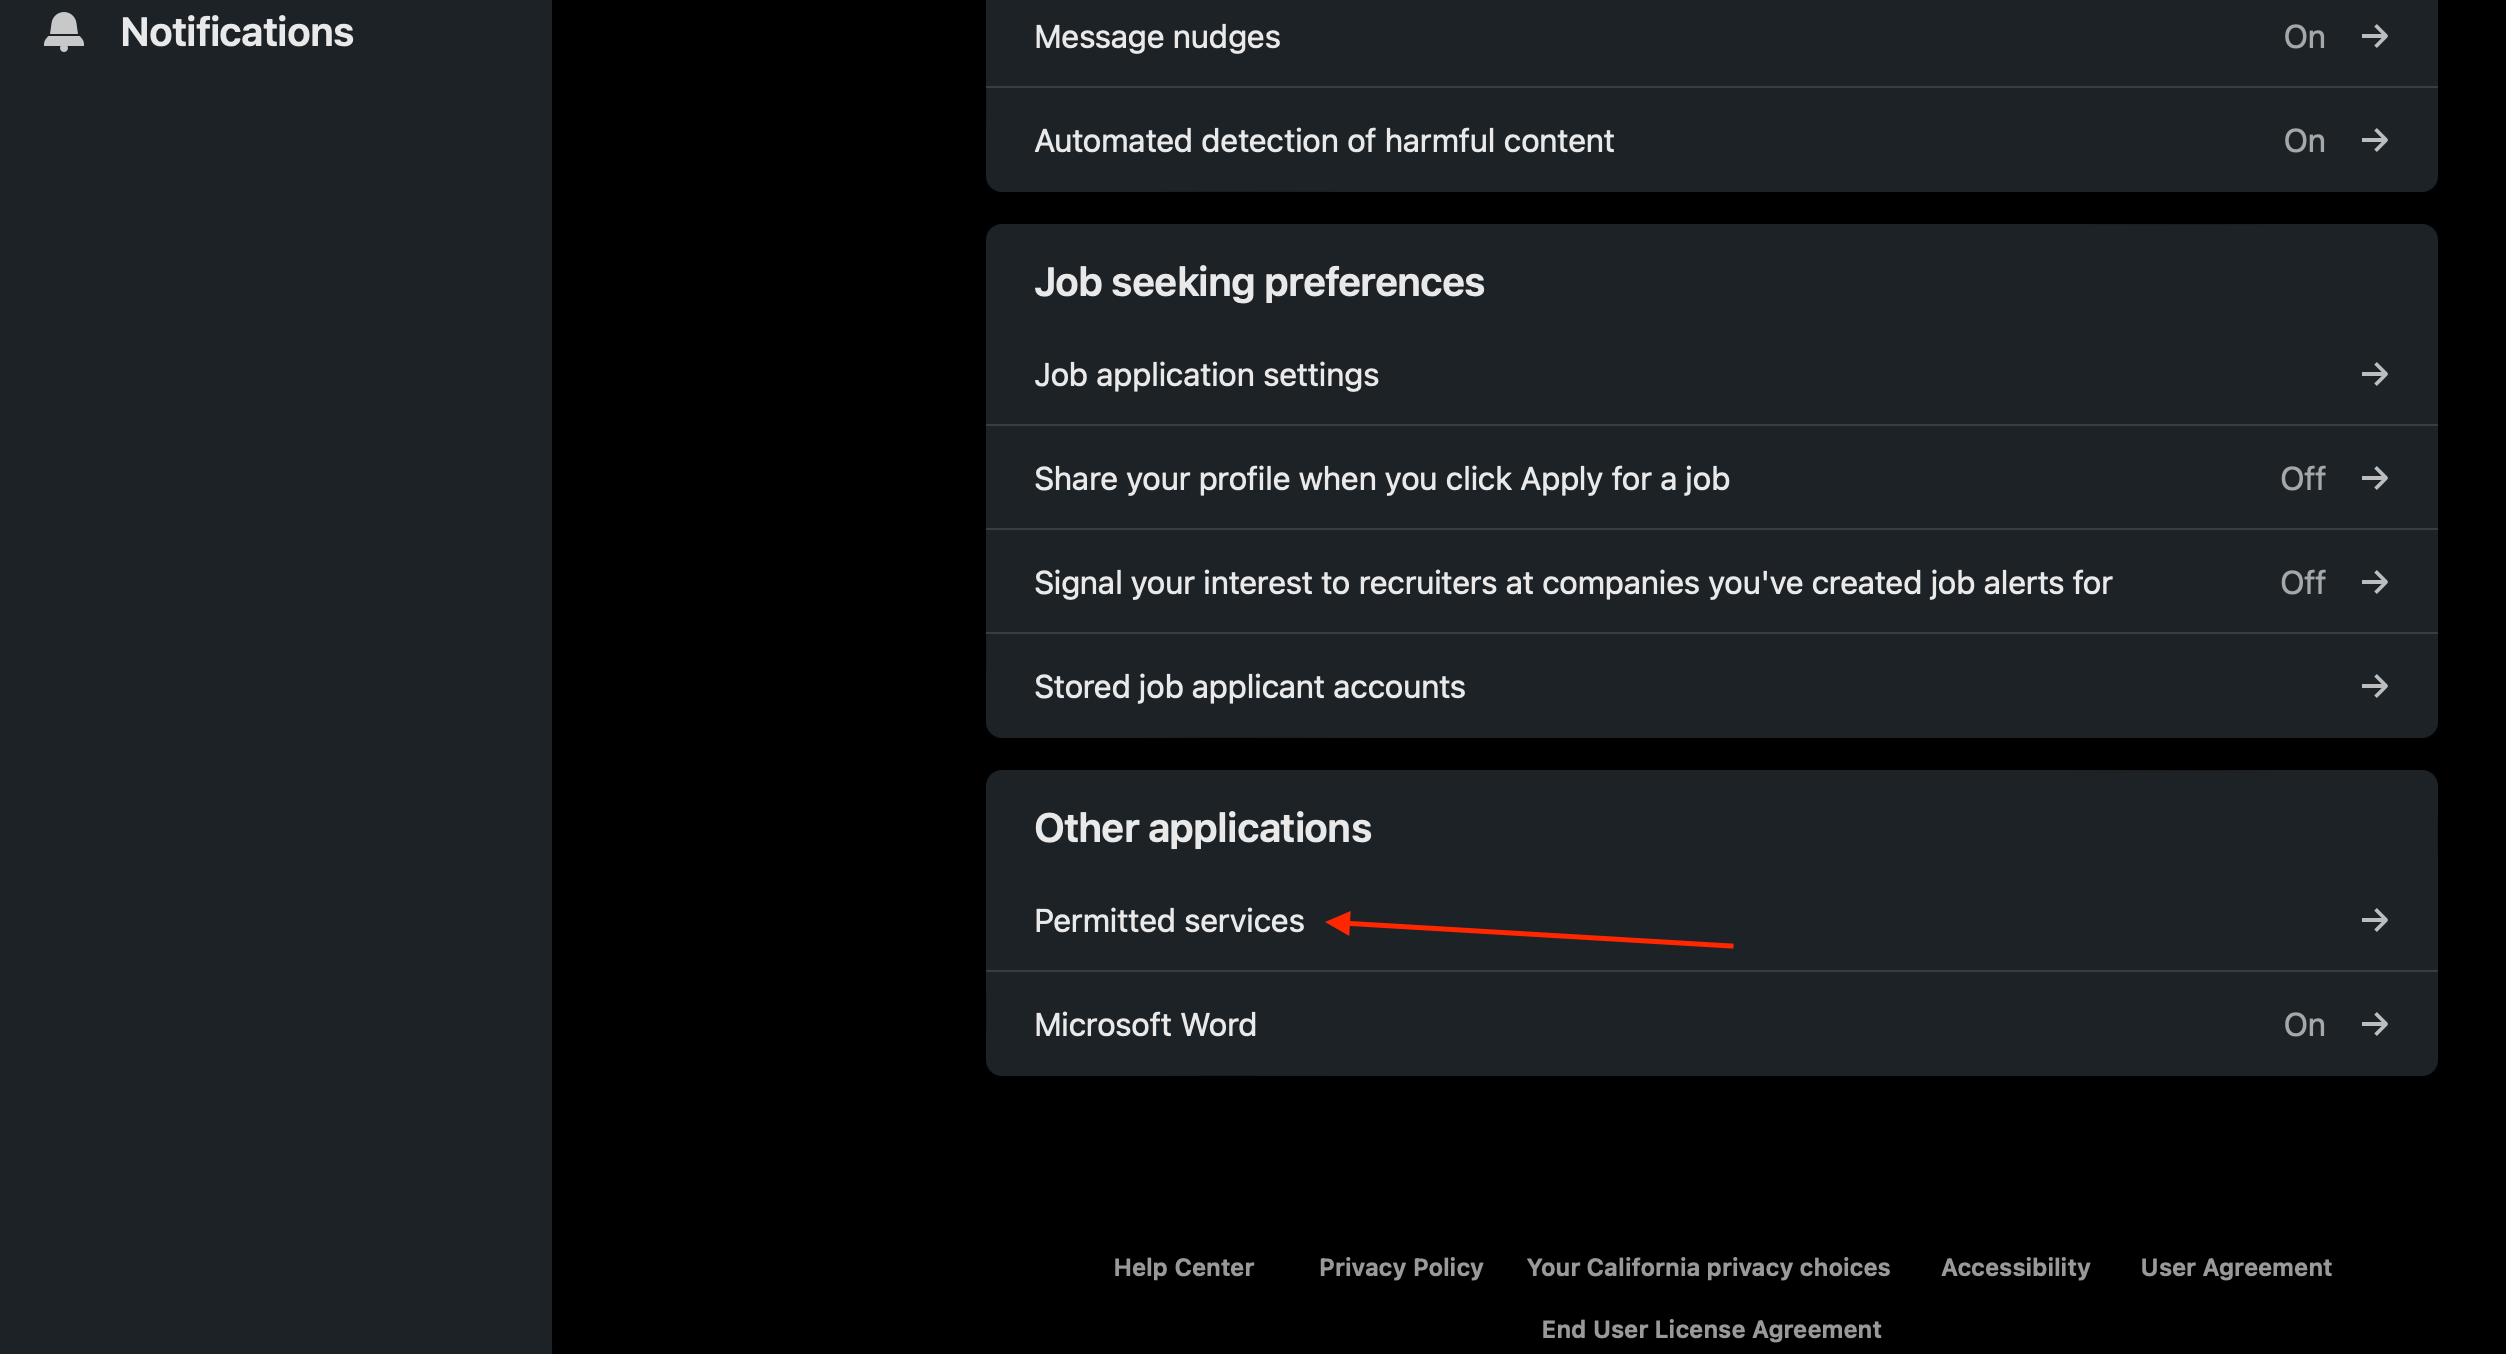Click On status for Microsoft Word

click(x=2304, y=1025)
